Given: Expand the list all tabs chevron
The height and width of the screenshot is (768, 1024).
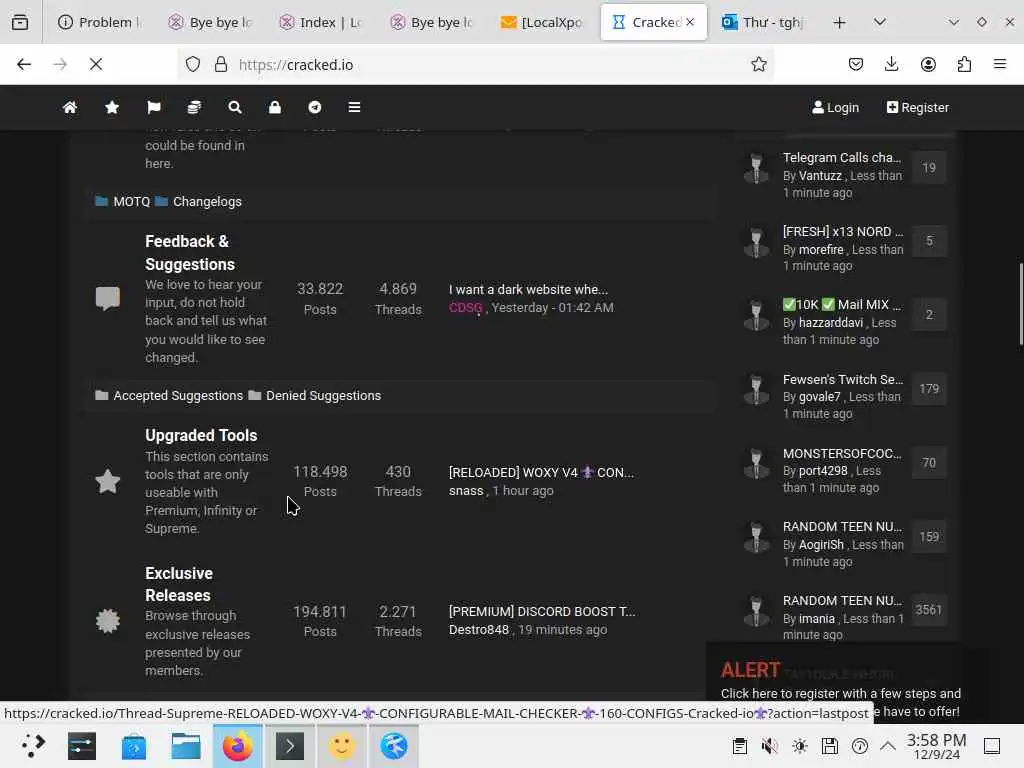Looking at the screenshot, I should coord(880,22).
